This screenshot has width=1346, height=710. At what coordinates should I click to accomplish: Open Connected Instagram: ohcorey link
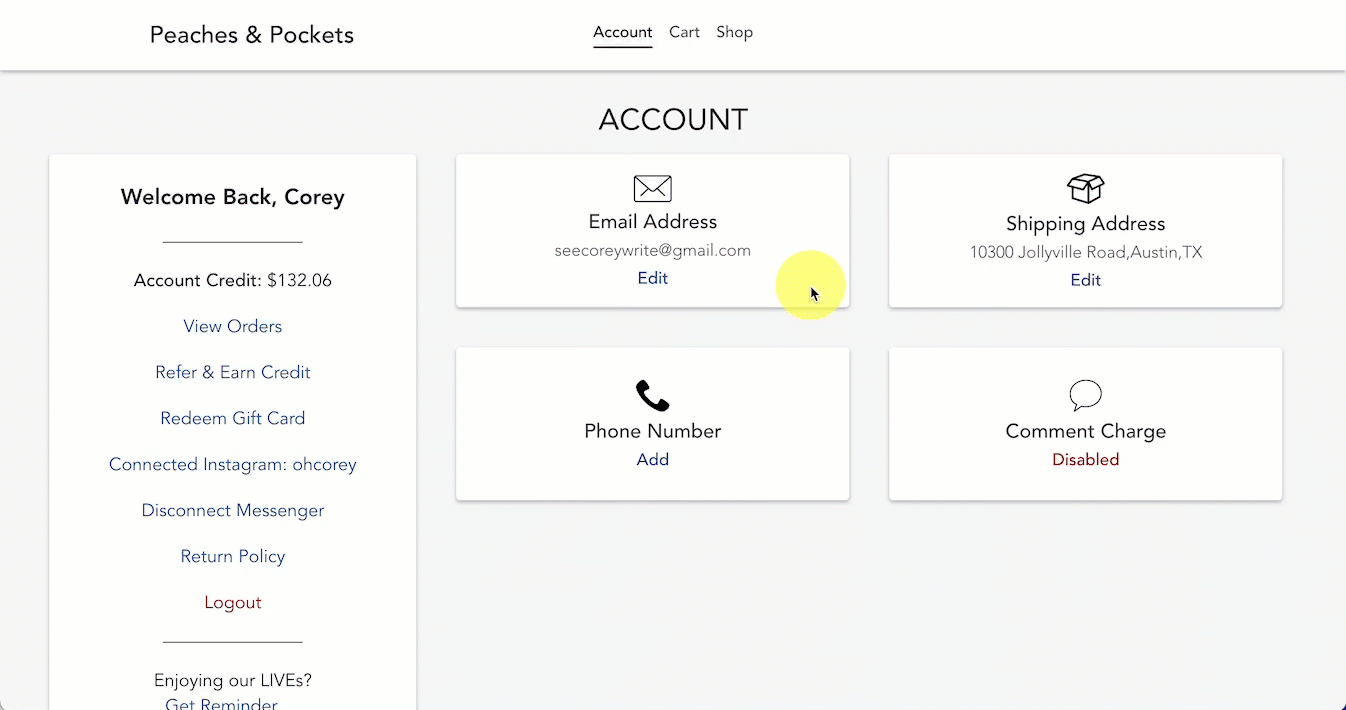point(232,464)
